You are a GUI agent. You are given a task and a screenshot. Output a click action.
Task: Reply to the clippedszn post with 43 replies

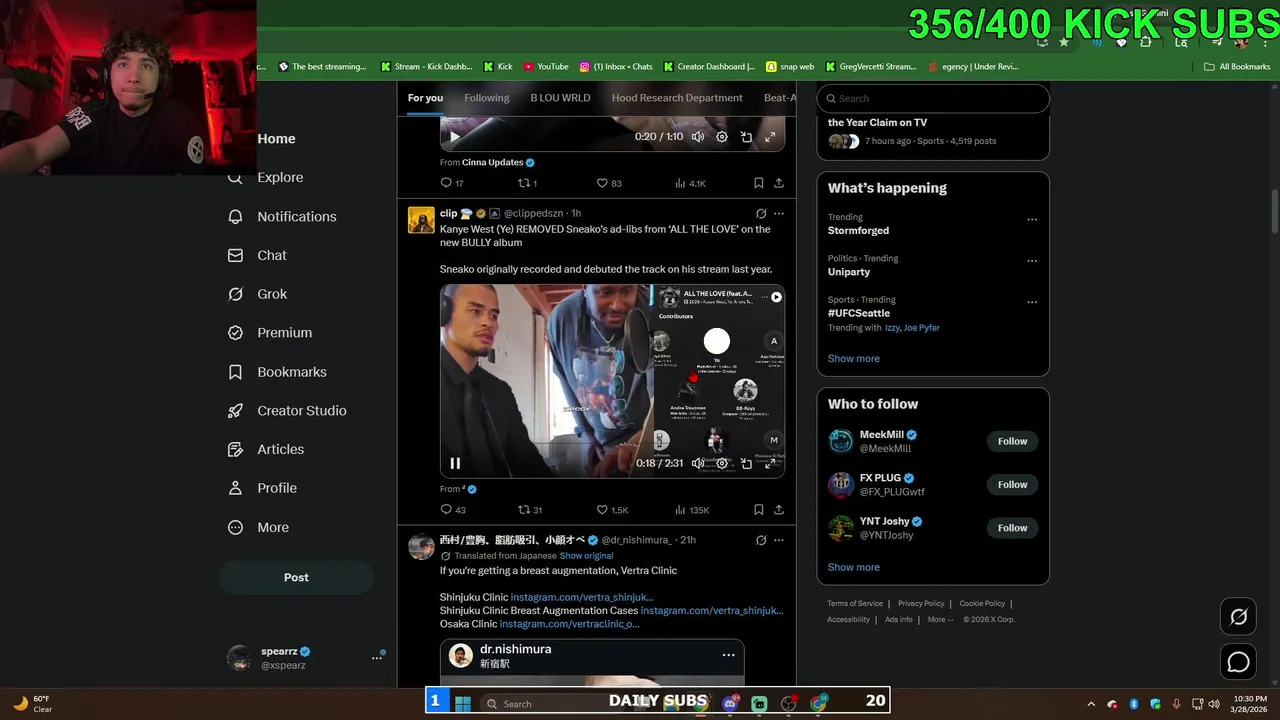point(452,510)
